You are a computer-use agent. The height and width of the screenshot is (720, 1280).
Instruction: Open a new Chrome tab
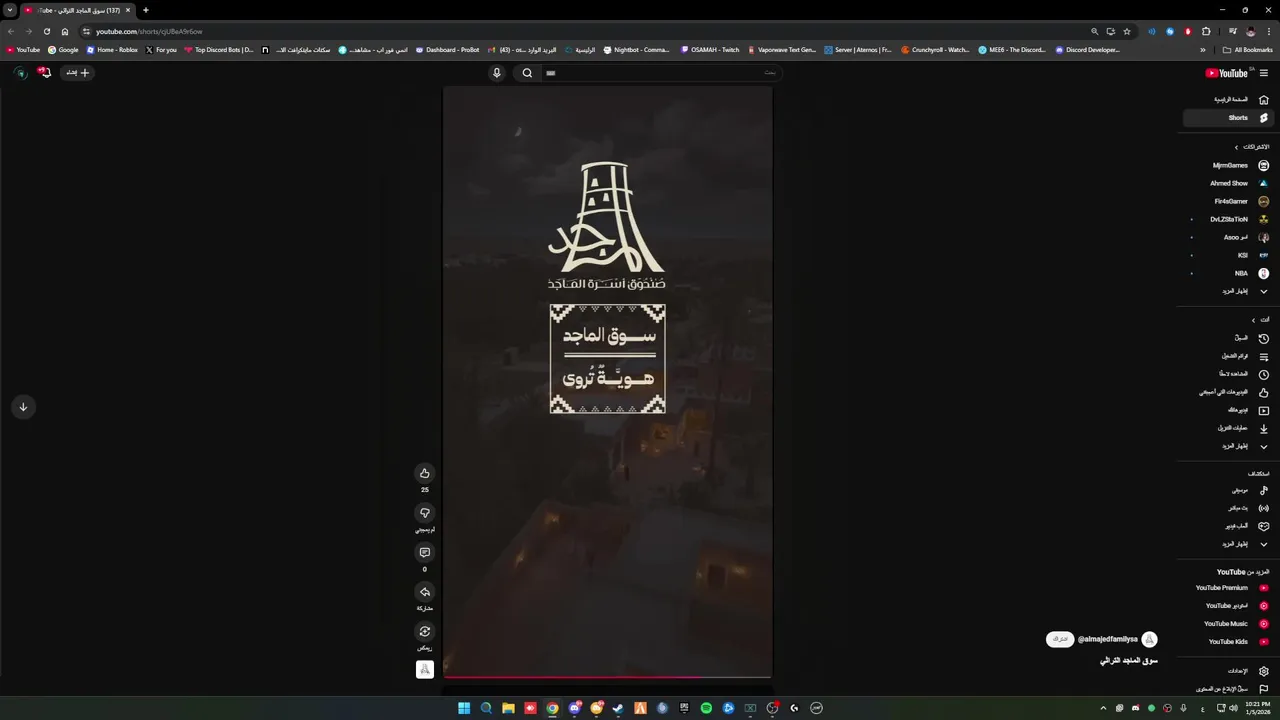point(146,10)
